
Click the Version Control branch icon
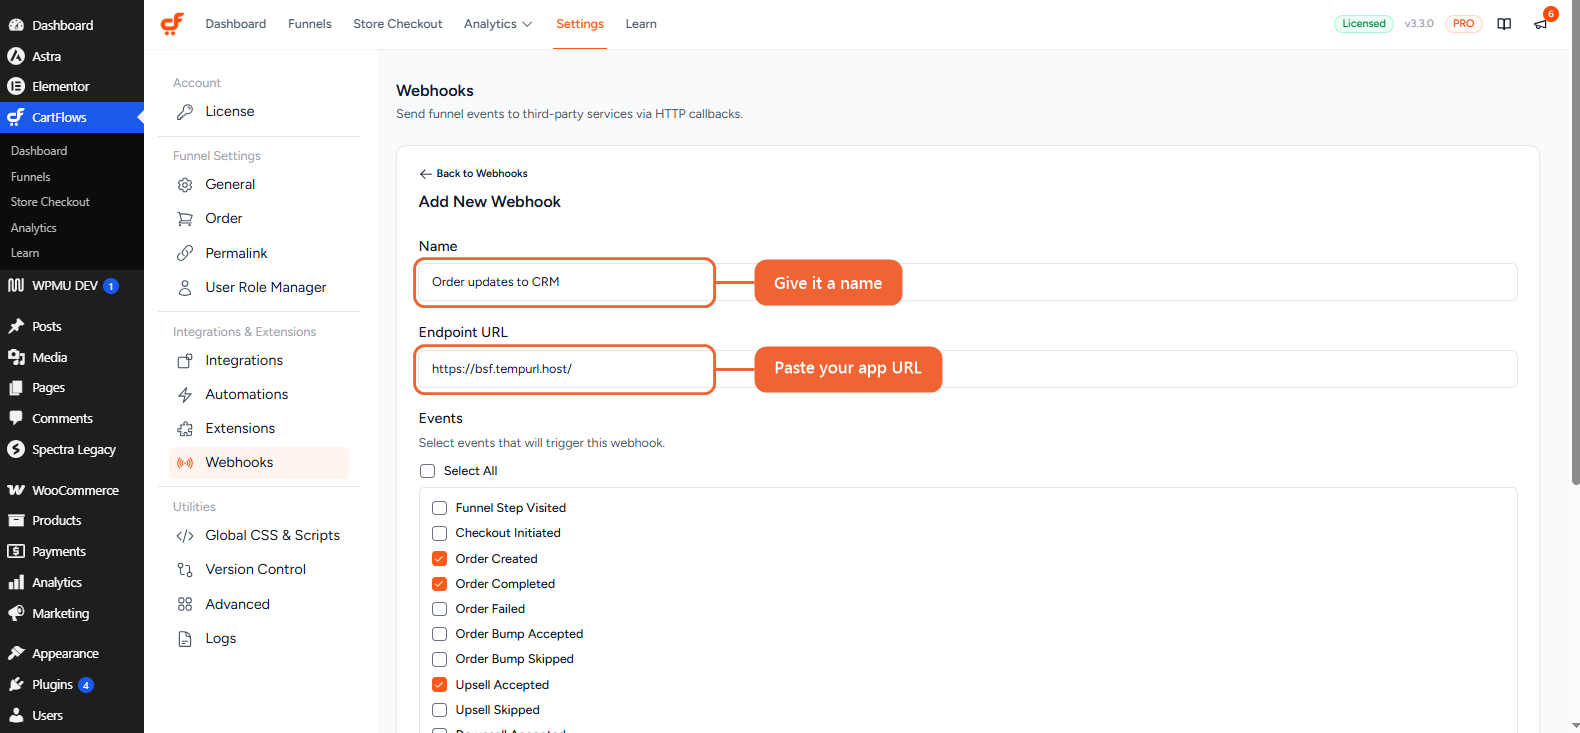point(185,570)
